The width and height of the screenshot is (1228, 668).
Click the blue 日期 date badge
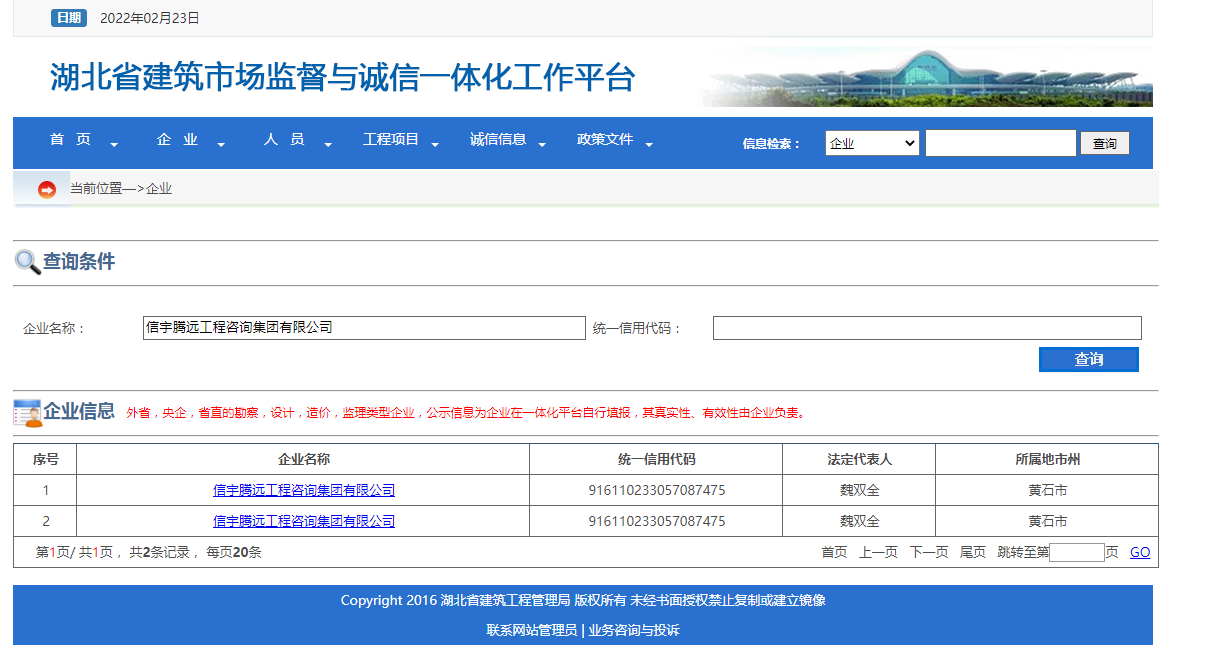pyautogui.click(x=68, y=17)
